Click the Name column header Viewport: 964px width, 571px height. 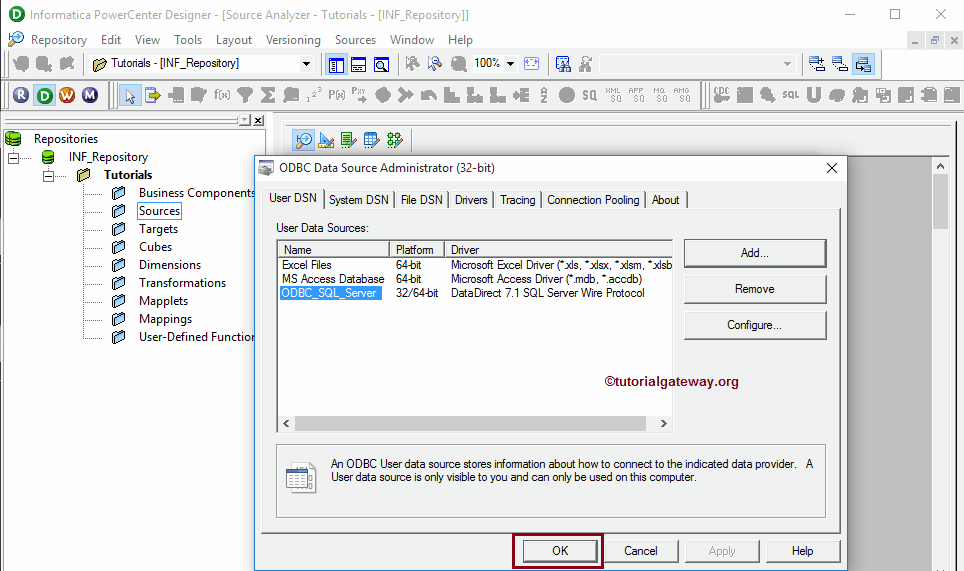pos(334,250)
